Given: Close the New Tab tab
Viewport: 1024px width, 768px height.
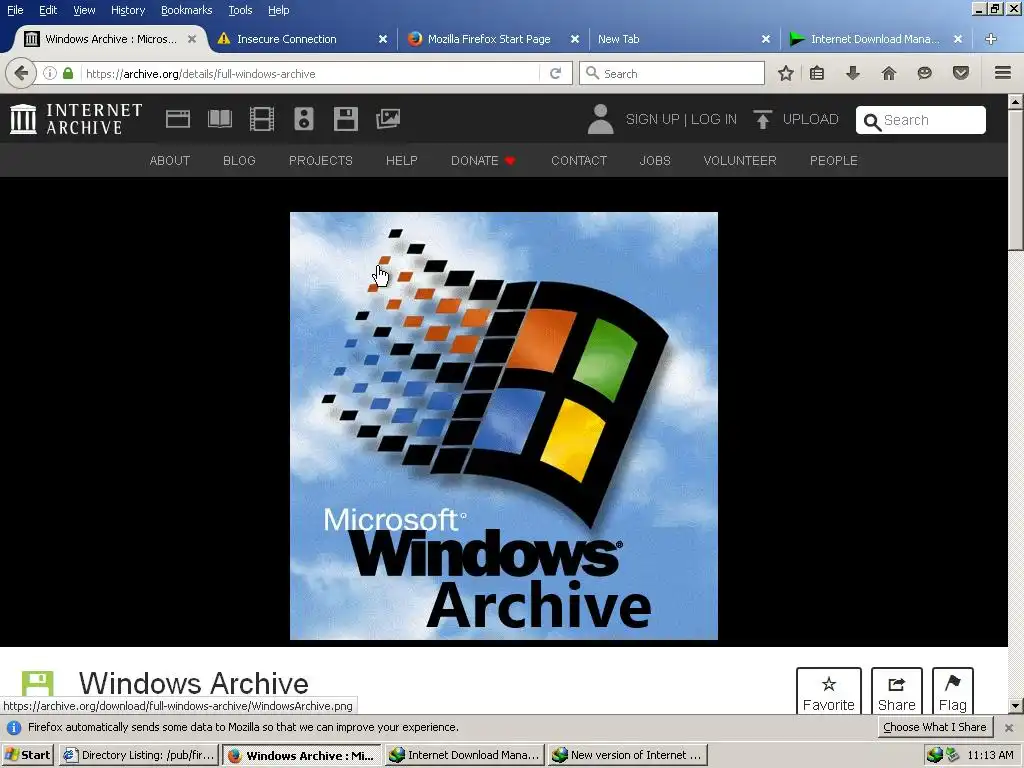Looking at the screenshot, I should pyautogui.click(x=766, y=39).
